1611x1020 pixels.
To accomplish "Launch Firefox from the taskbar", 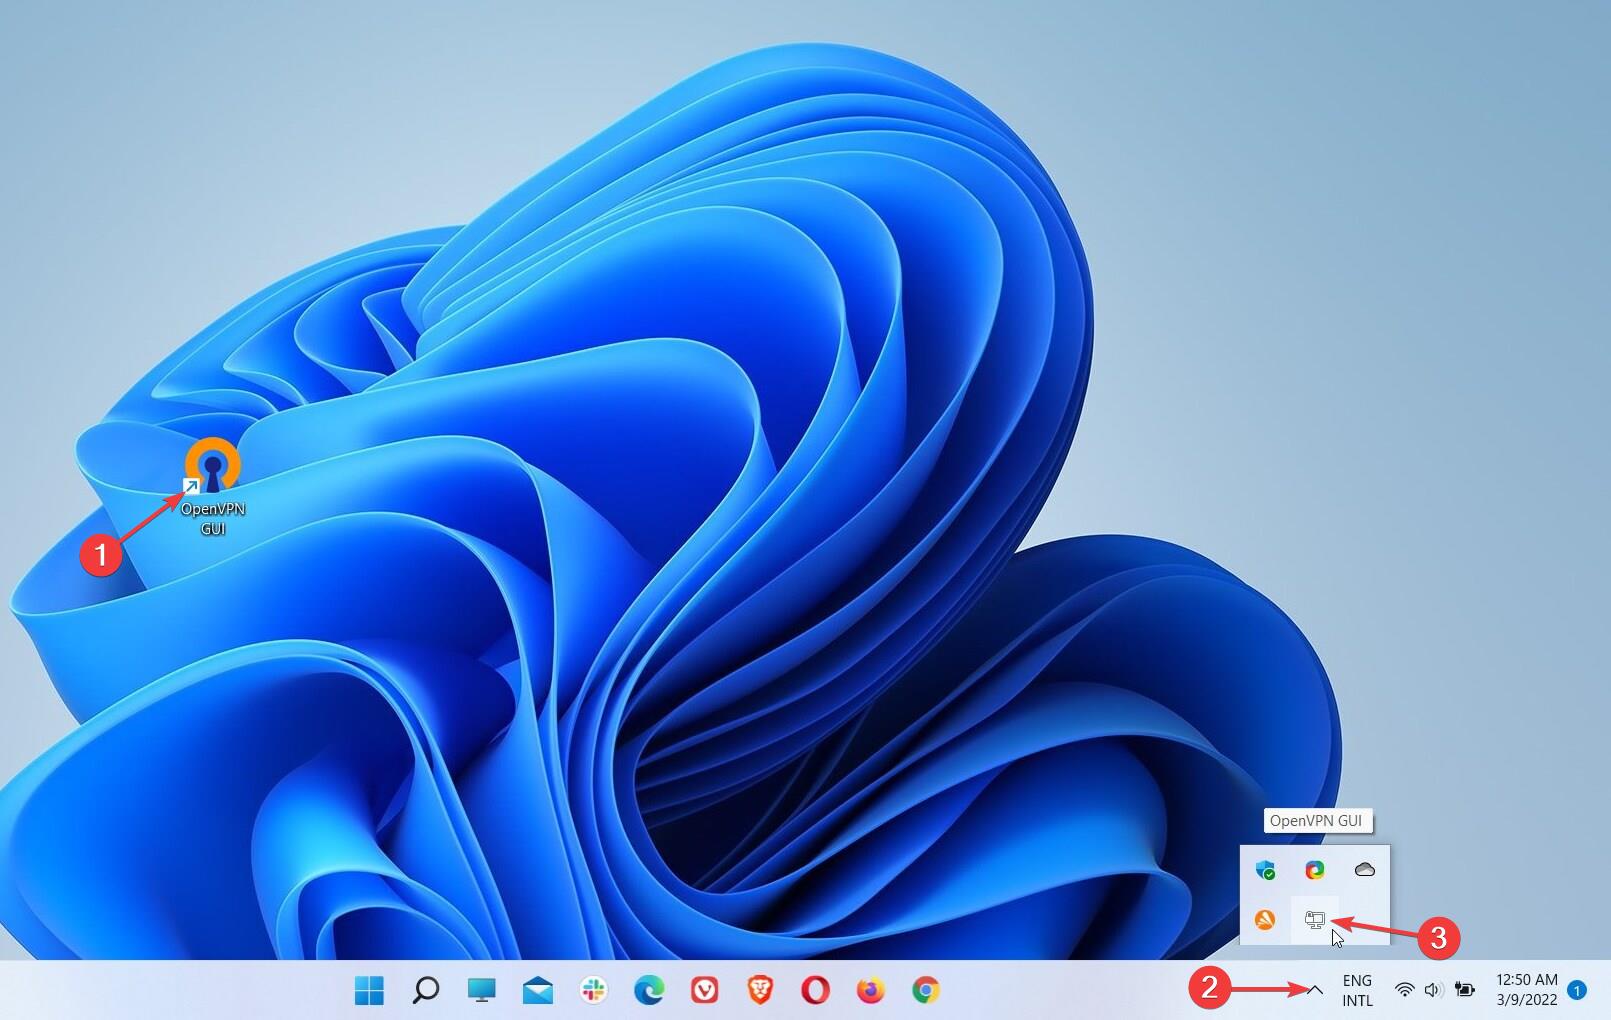I will (871, 990).
